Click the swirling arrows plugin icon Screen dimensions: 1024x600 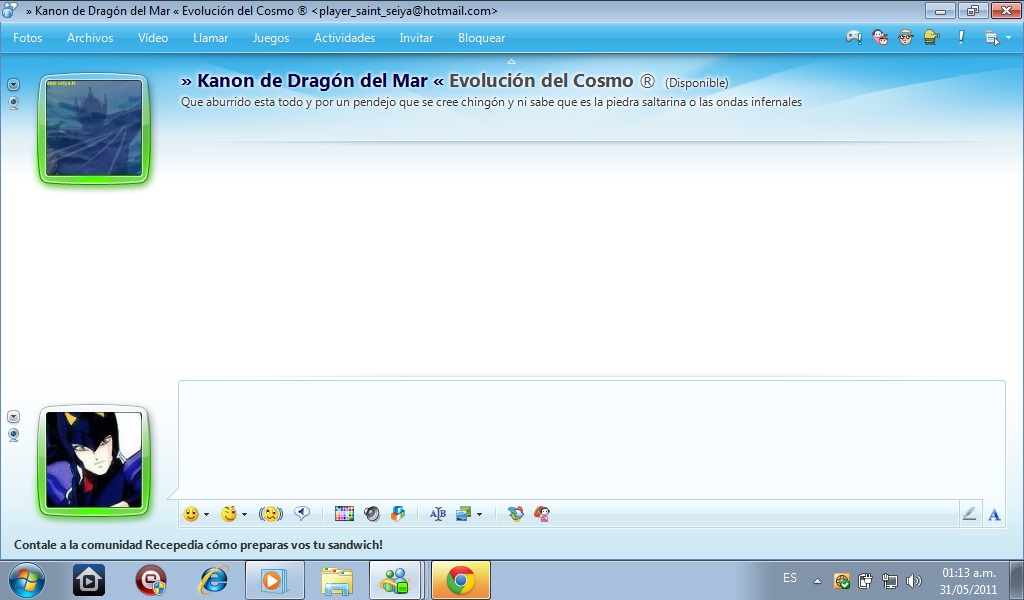[x=516, y=514]
